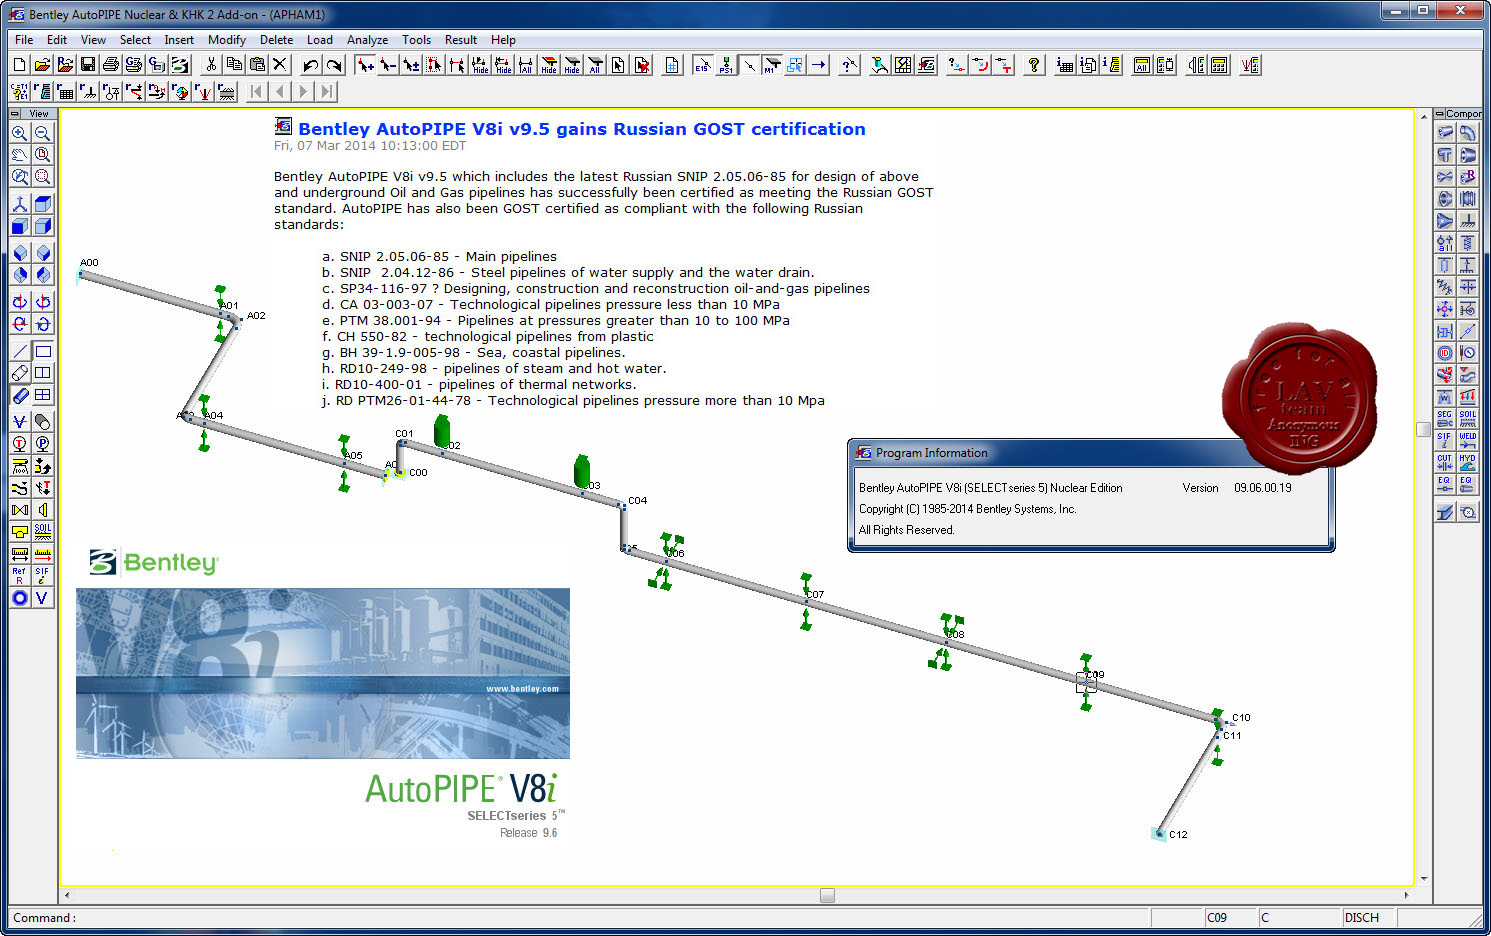The image size is (1491, 936).
Task: Switch to two viewport layout
Action: [42, 373]
